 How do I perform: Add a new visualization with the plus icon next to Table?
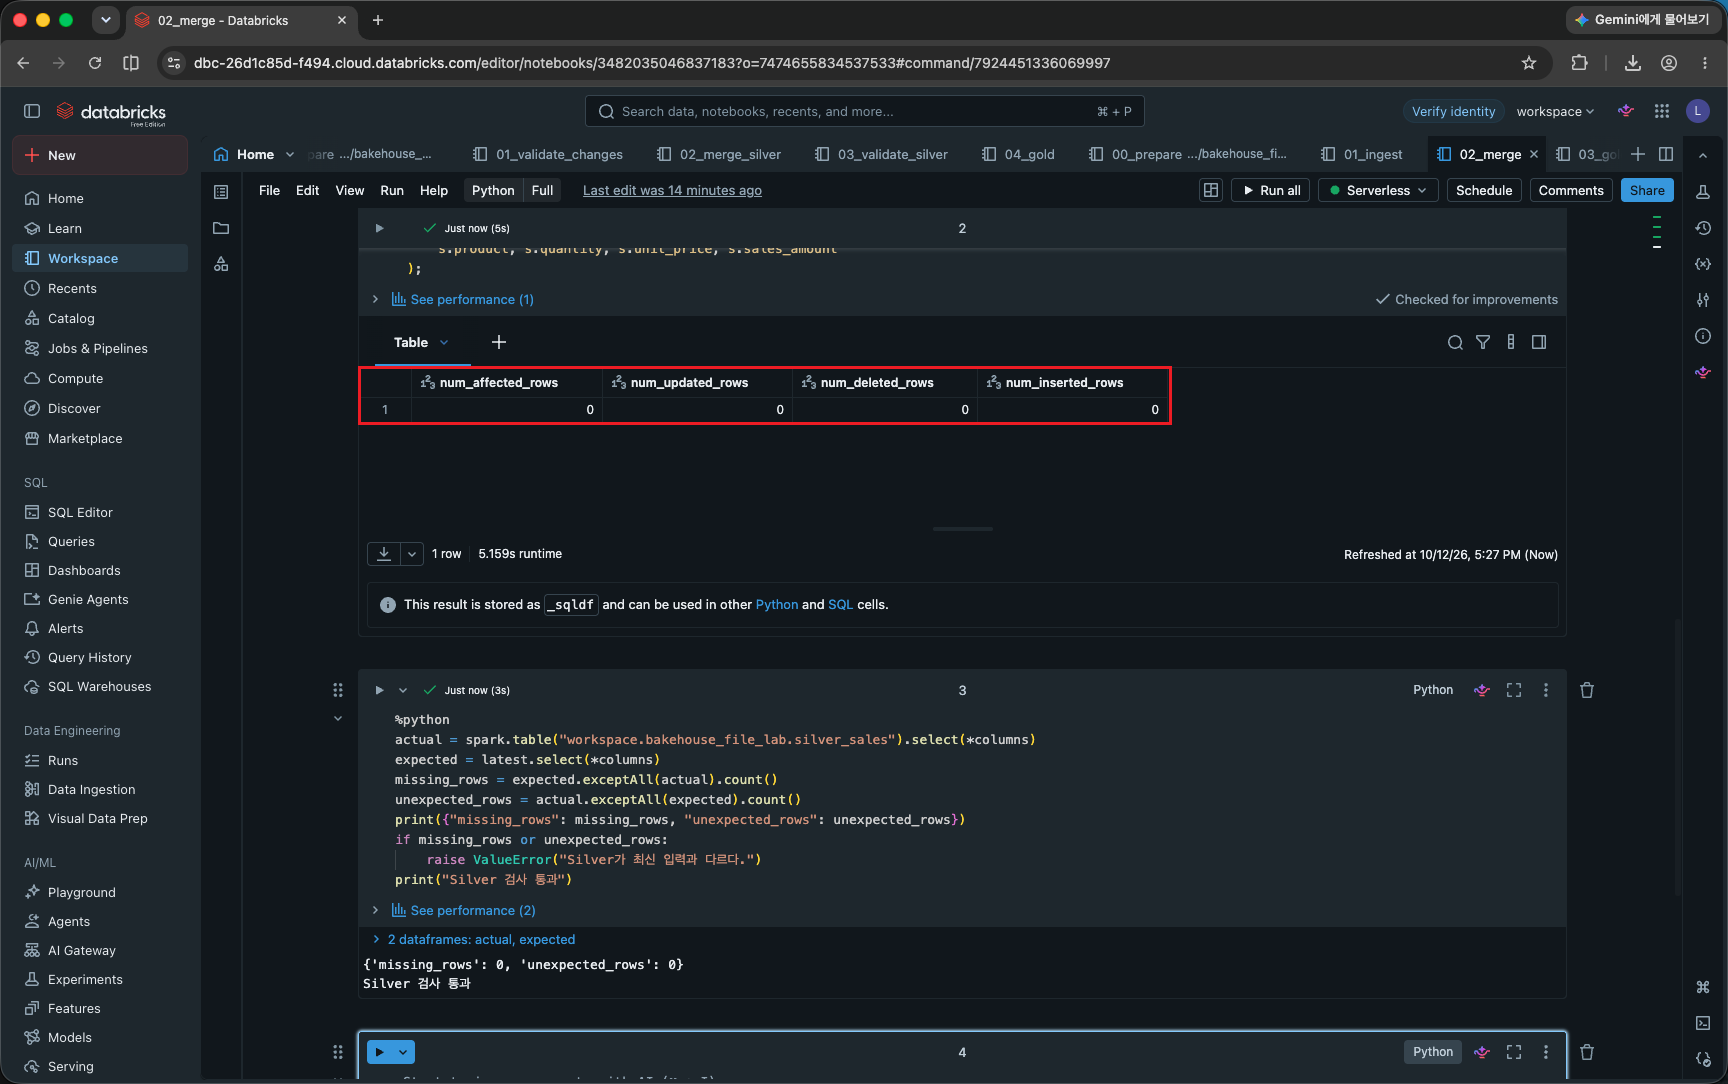pos(499,342)
